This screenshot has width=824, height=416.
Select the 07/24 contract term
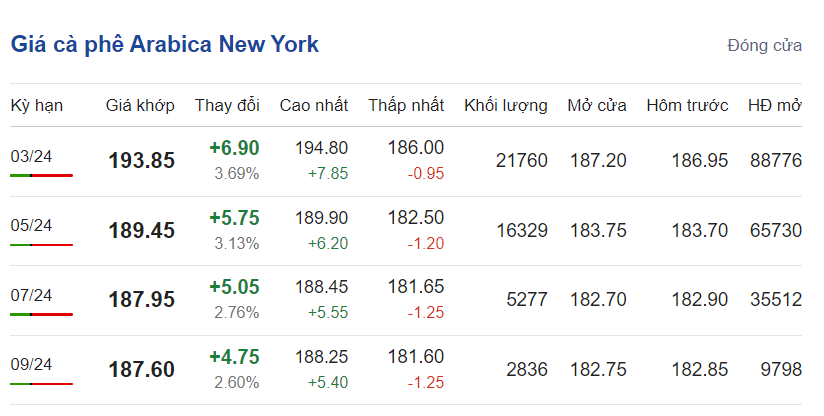pos(31,295)
